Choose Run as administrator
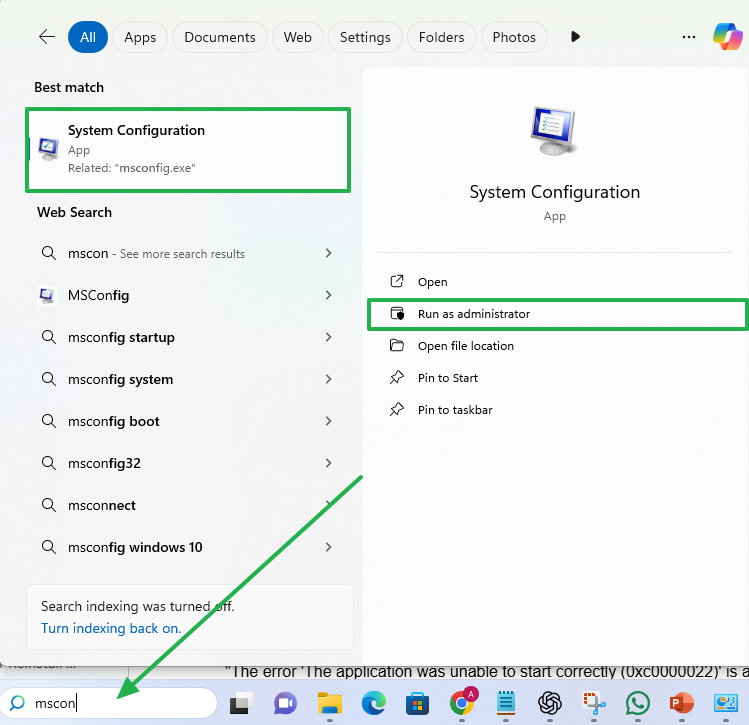This screenshot has width=749, height=725. (556, 314)
